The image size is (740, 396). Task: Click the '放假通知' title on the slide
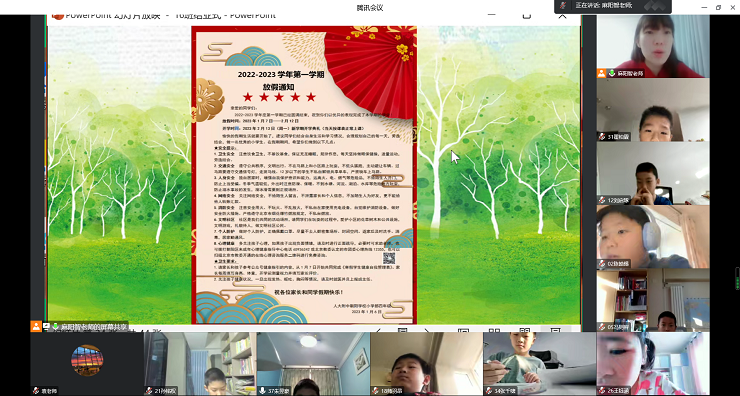[x=279, y=87]
